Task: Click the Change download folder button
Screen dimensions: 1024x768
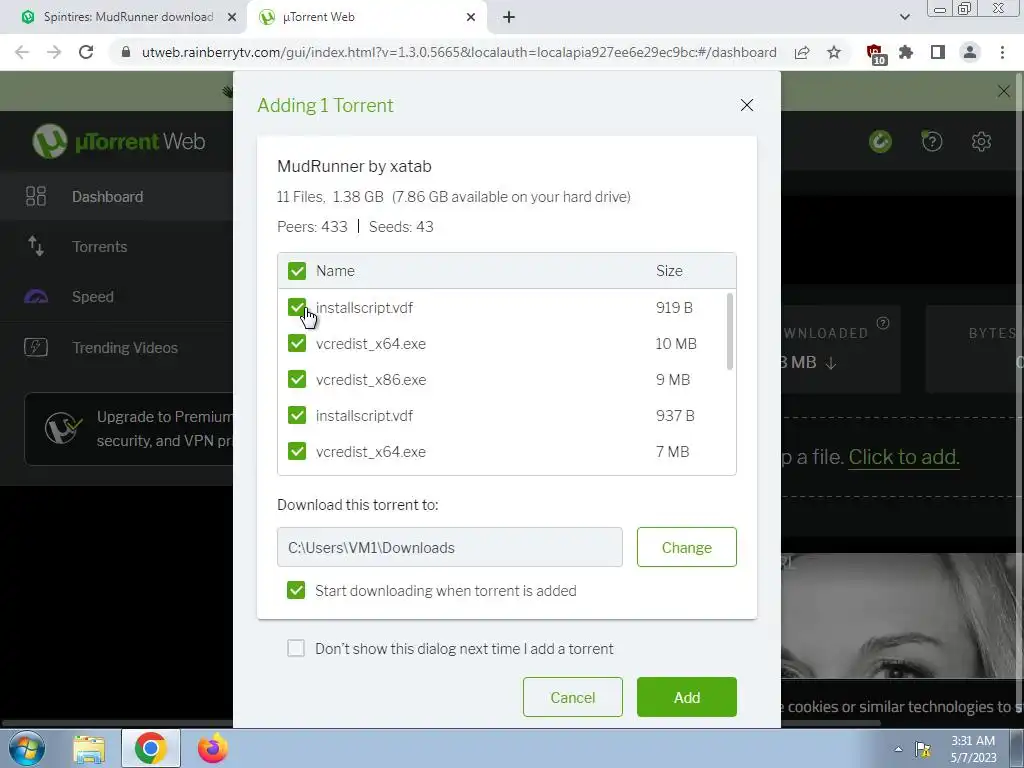Action: pos(686,547)
